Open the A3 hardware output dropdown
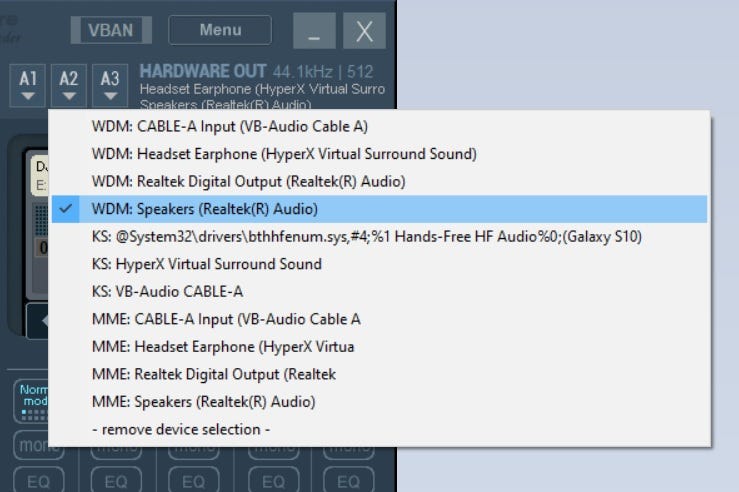Image resolution: width=739 pixels, height=492 pixels. 110,85
